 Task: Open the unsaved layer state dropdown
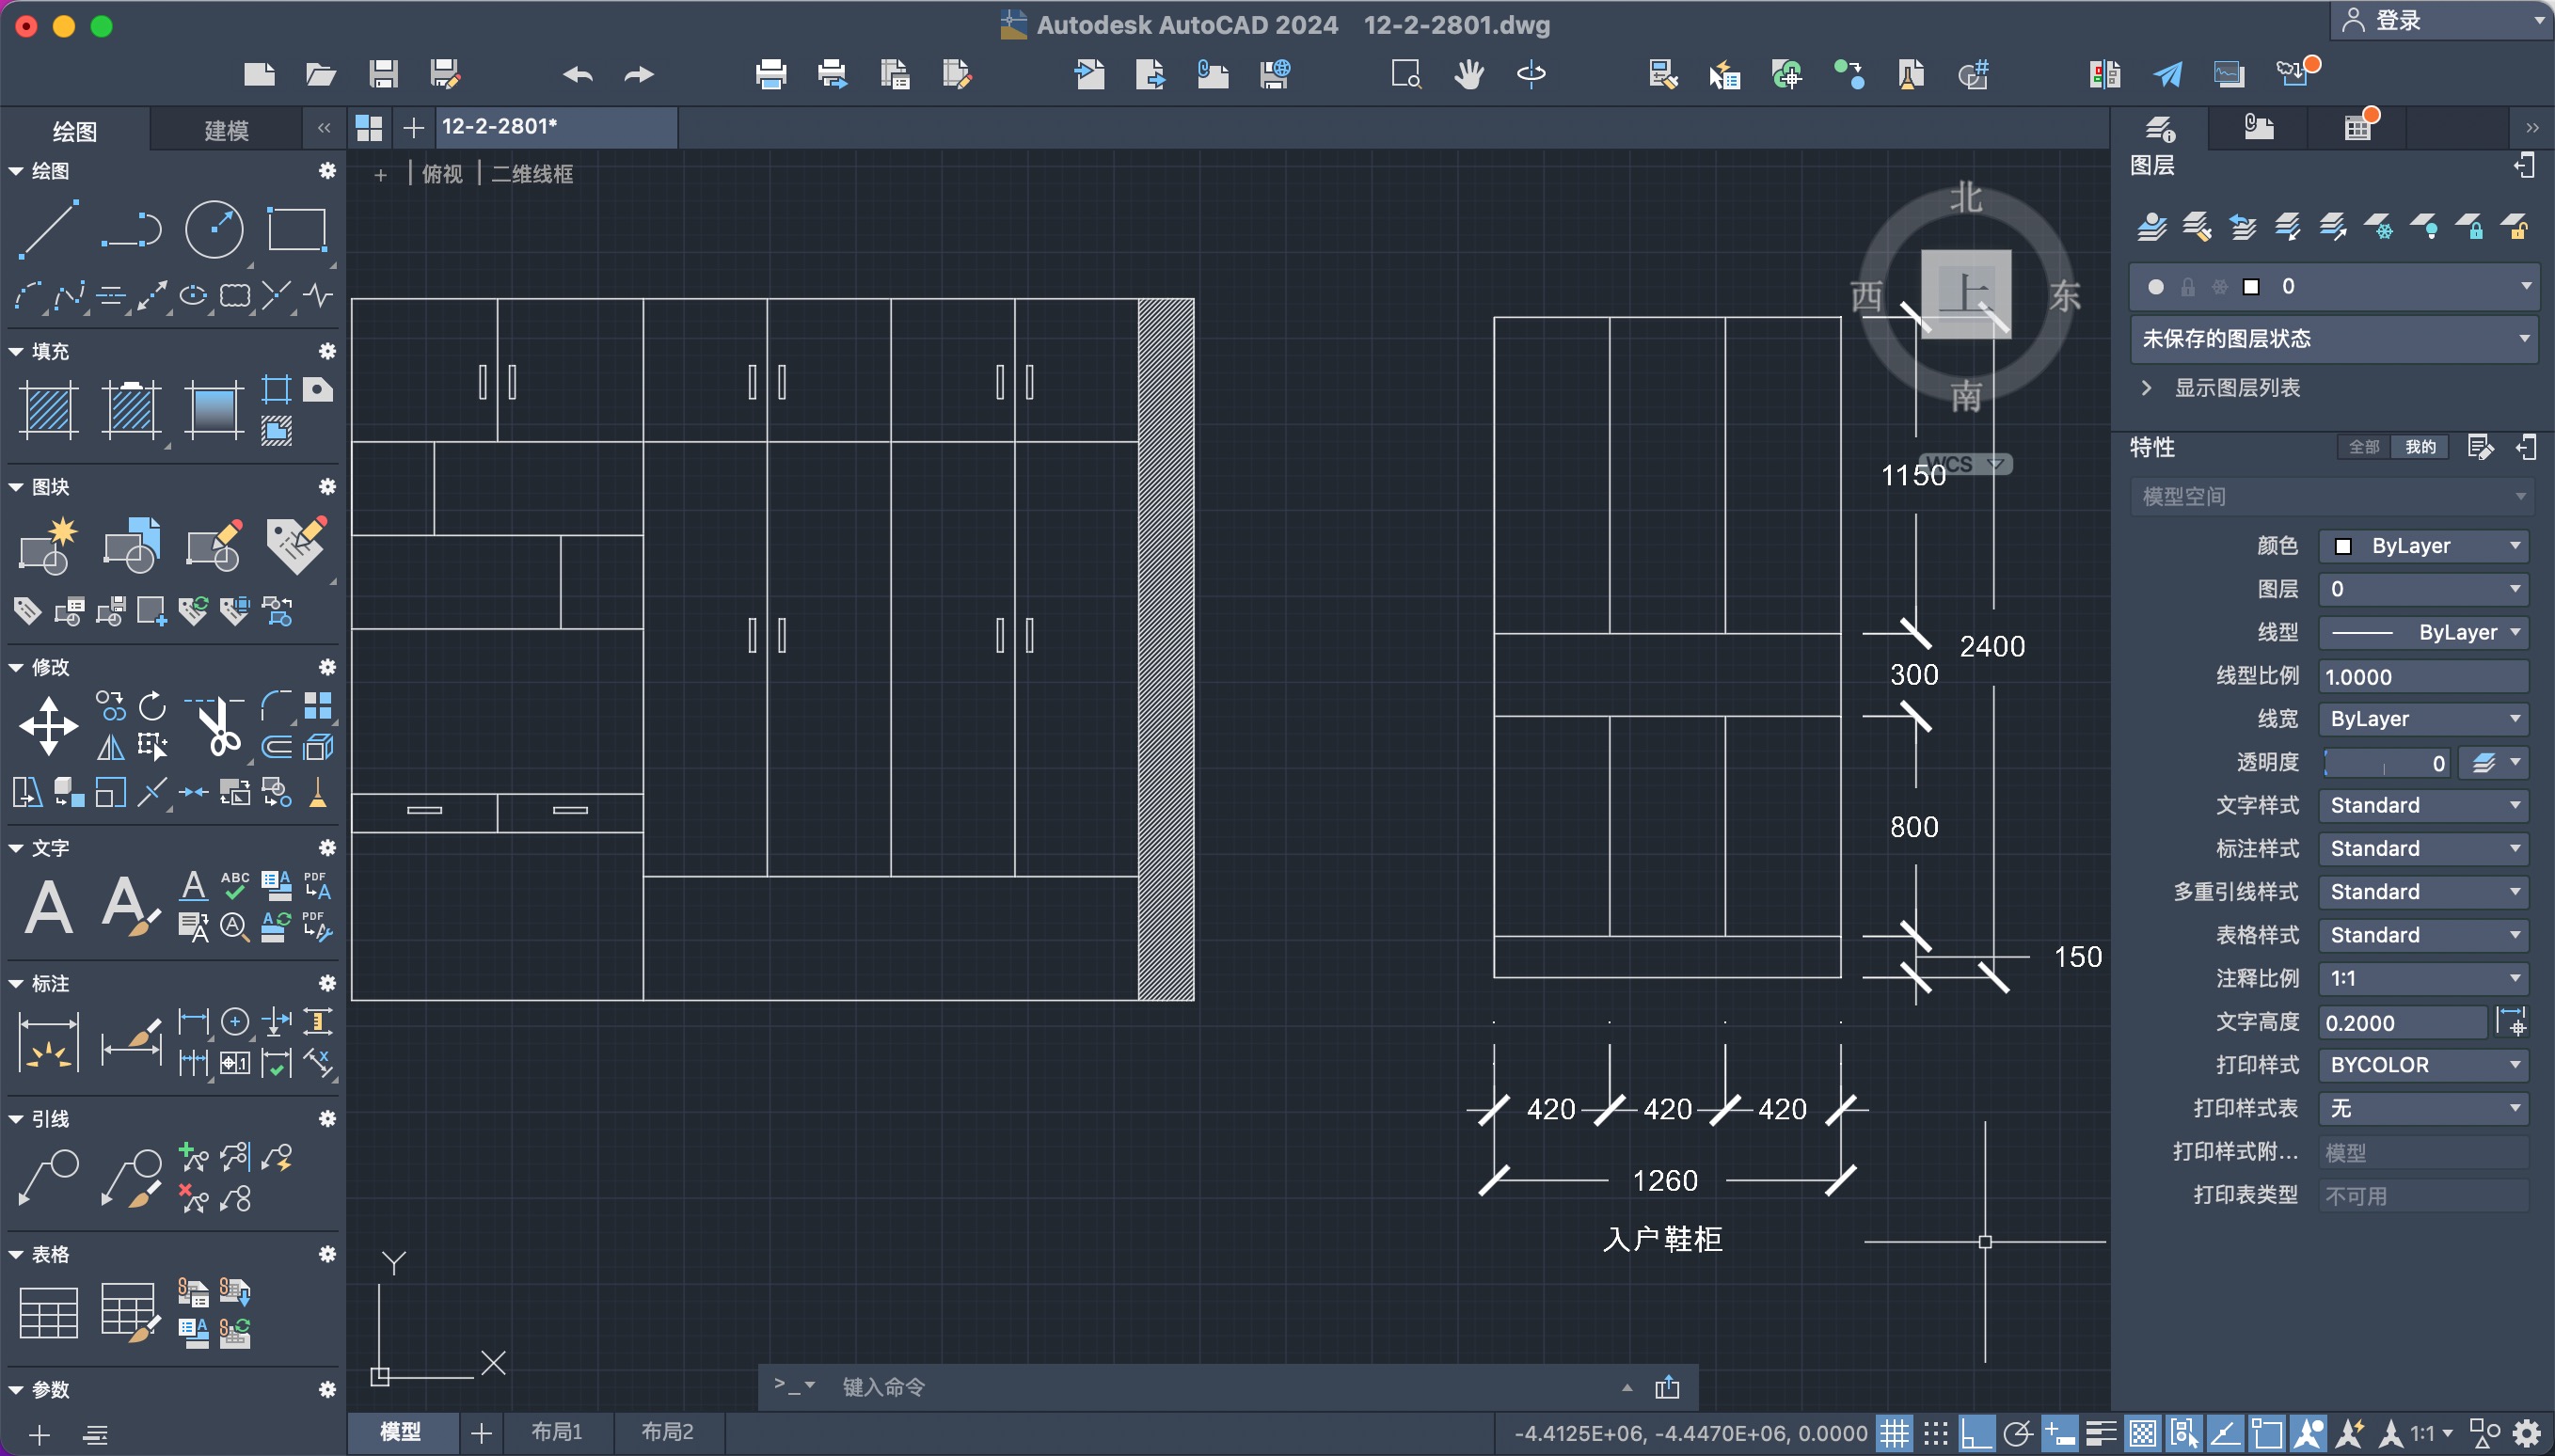[2333, 339]
